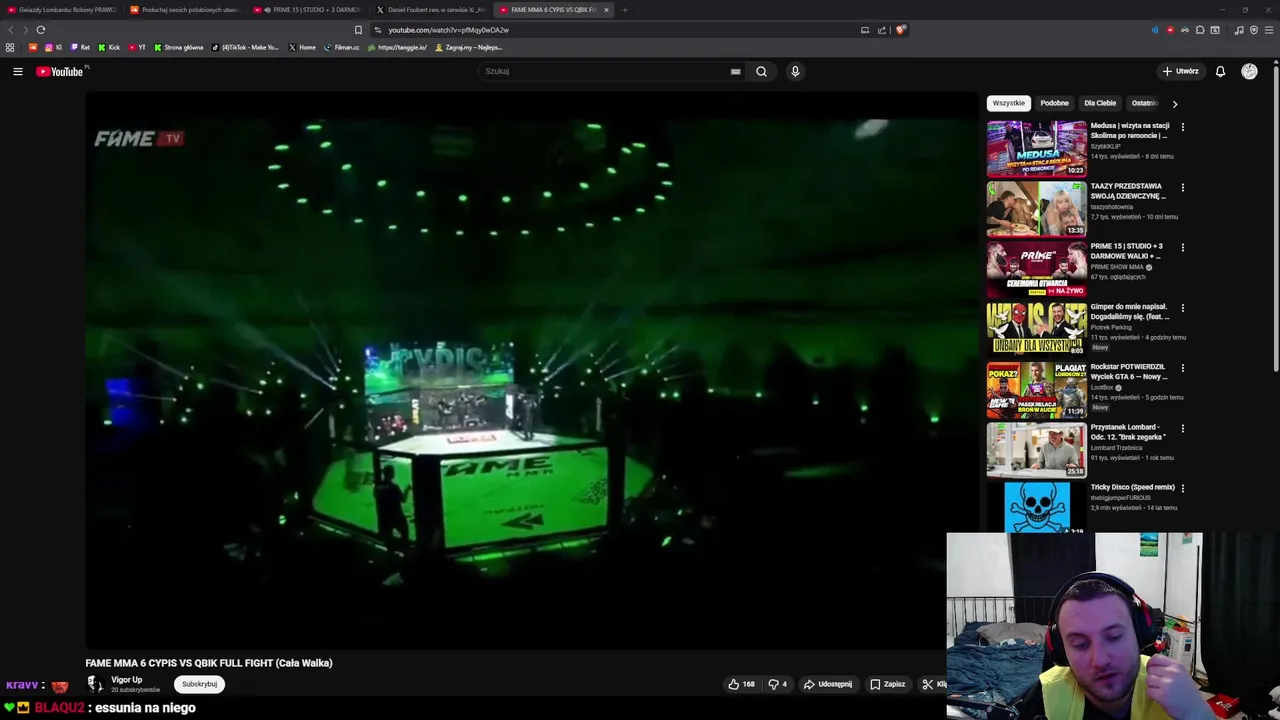This screenshot has width=1280, height=720.
Task: Open the Tricky Disco (Speed remix) title
Action: click(1132, 487)
